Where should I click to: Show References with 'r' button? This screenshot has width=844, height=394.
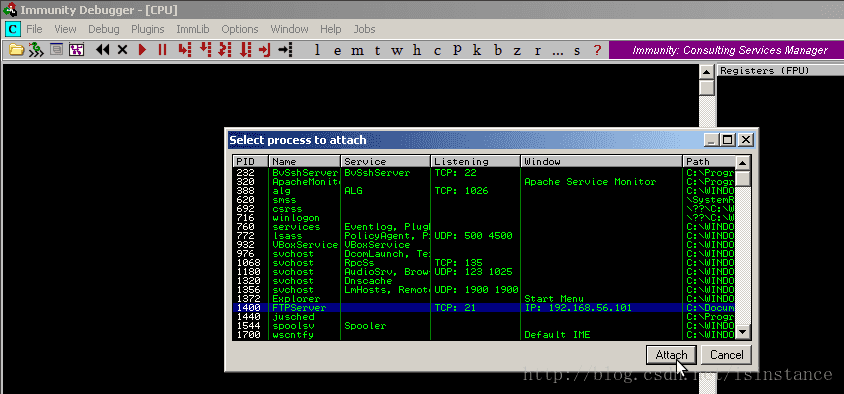pyautogui.click(x=537, y=51)
